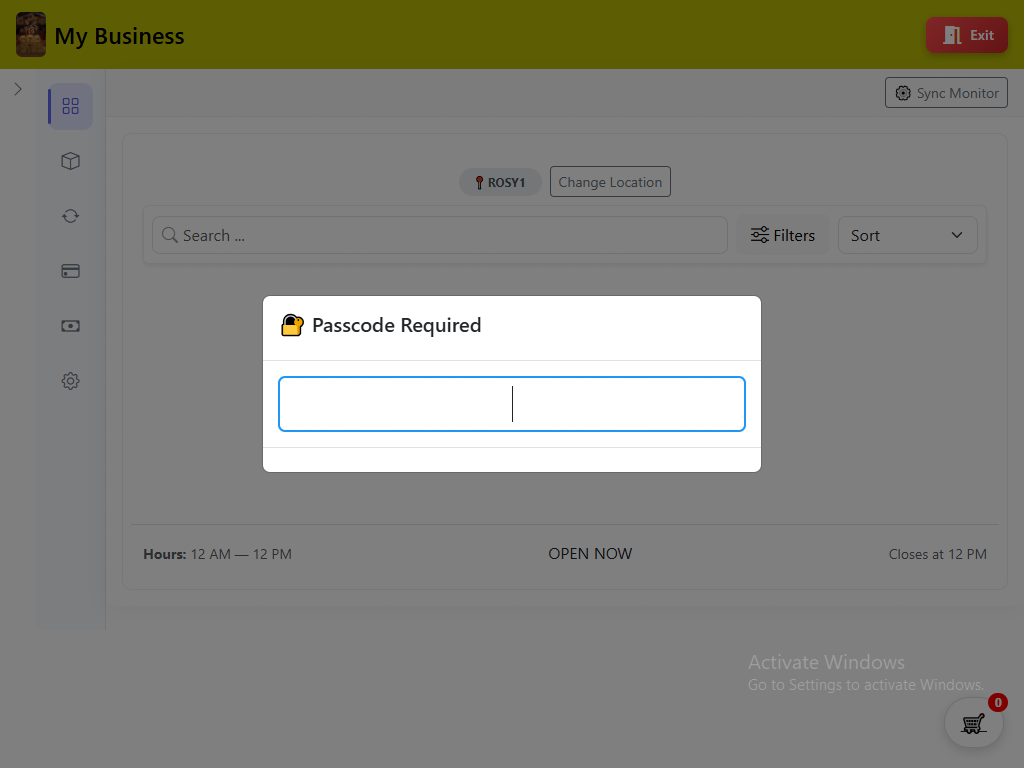Focus the passcode input field
This screenshot has height=768, width=1024.
512,404
